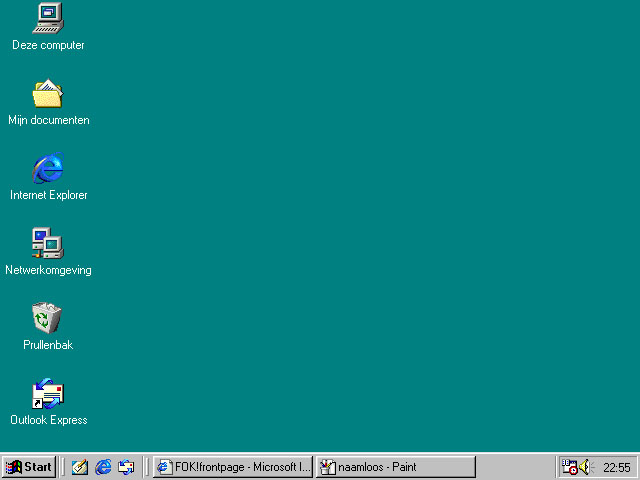Open the volume speaker tray icon
640x480 pixels.
click(587, 467)
